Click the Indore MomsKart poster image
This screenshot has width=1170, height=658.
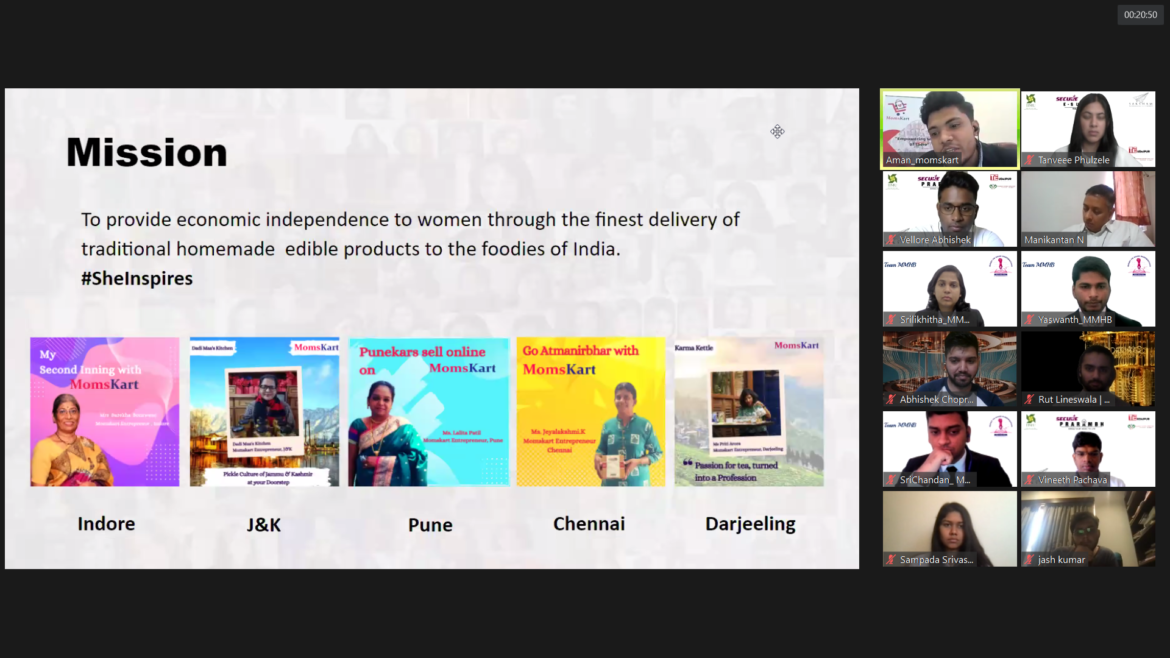coord(105,411)
